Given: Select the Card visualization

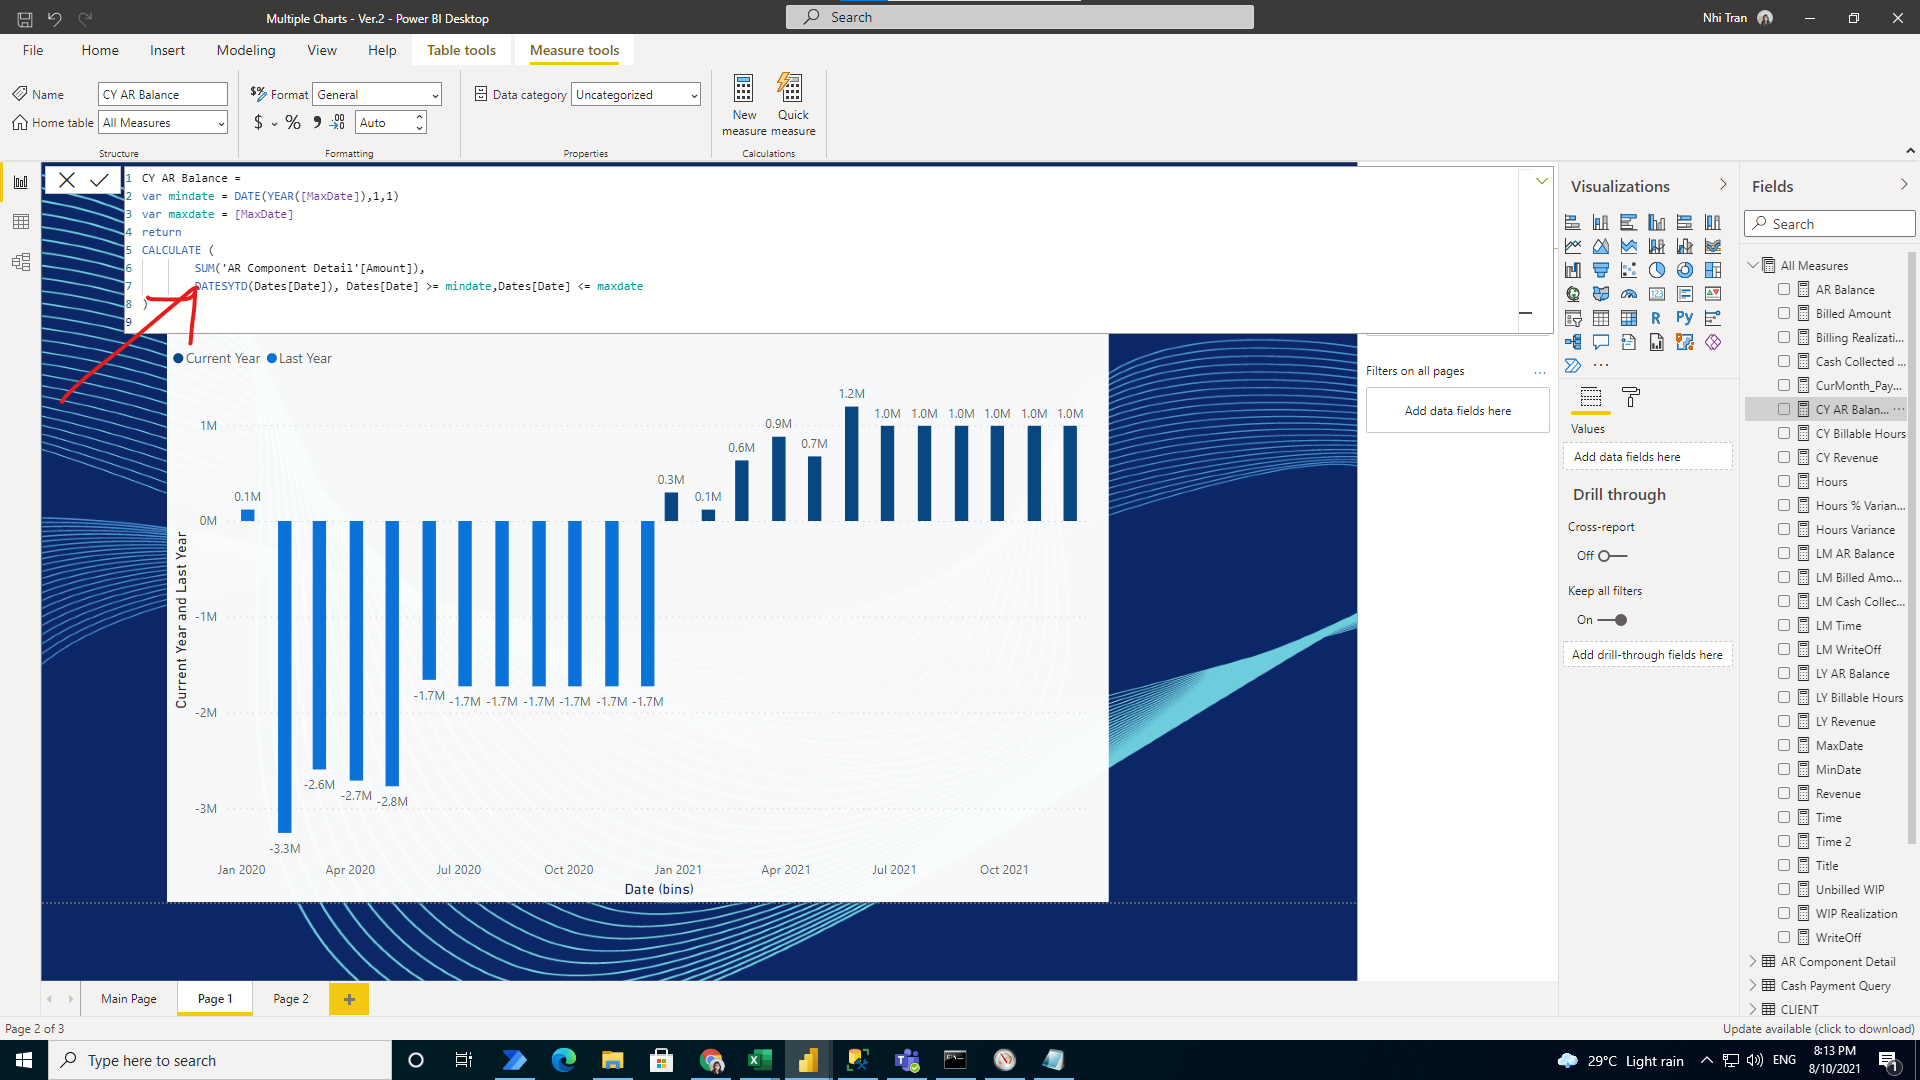Looking at the screenshot, I should pos(1657,294).
